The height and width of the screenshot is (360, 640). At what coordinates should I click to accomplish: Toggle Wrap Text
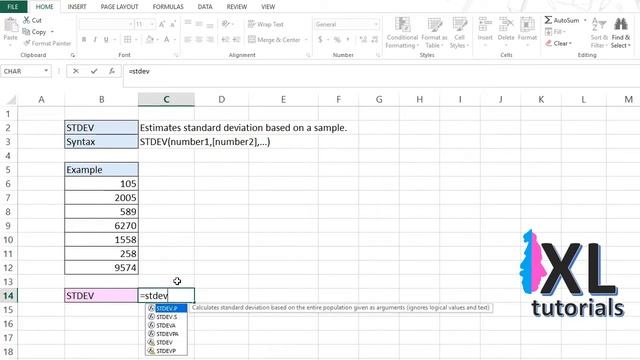(x=265, y=24)
